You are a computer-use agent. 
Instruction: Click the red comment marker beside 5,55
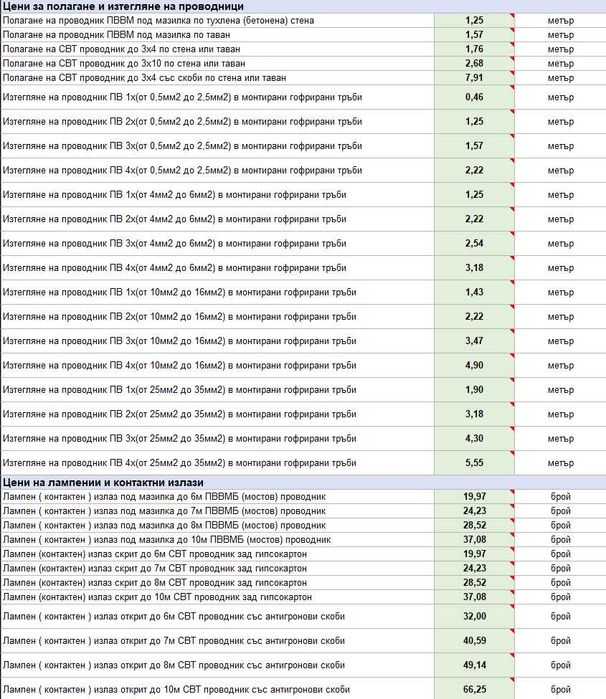[x=512, y=453]
